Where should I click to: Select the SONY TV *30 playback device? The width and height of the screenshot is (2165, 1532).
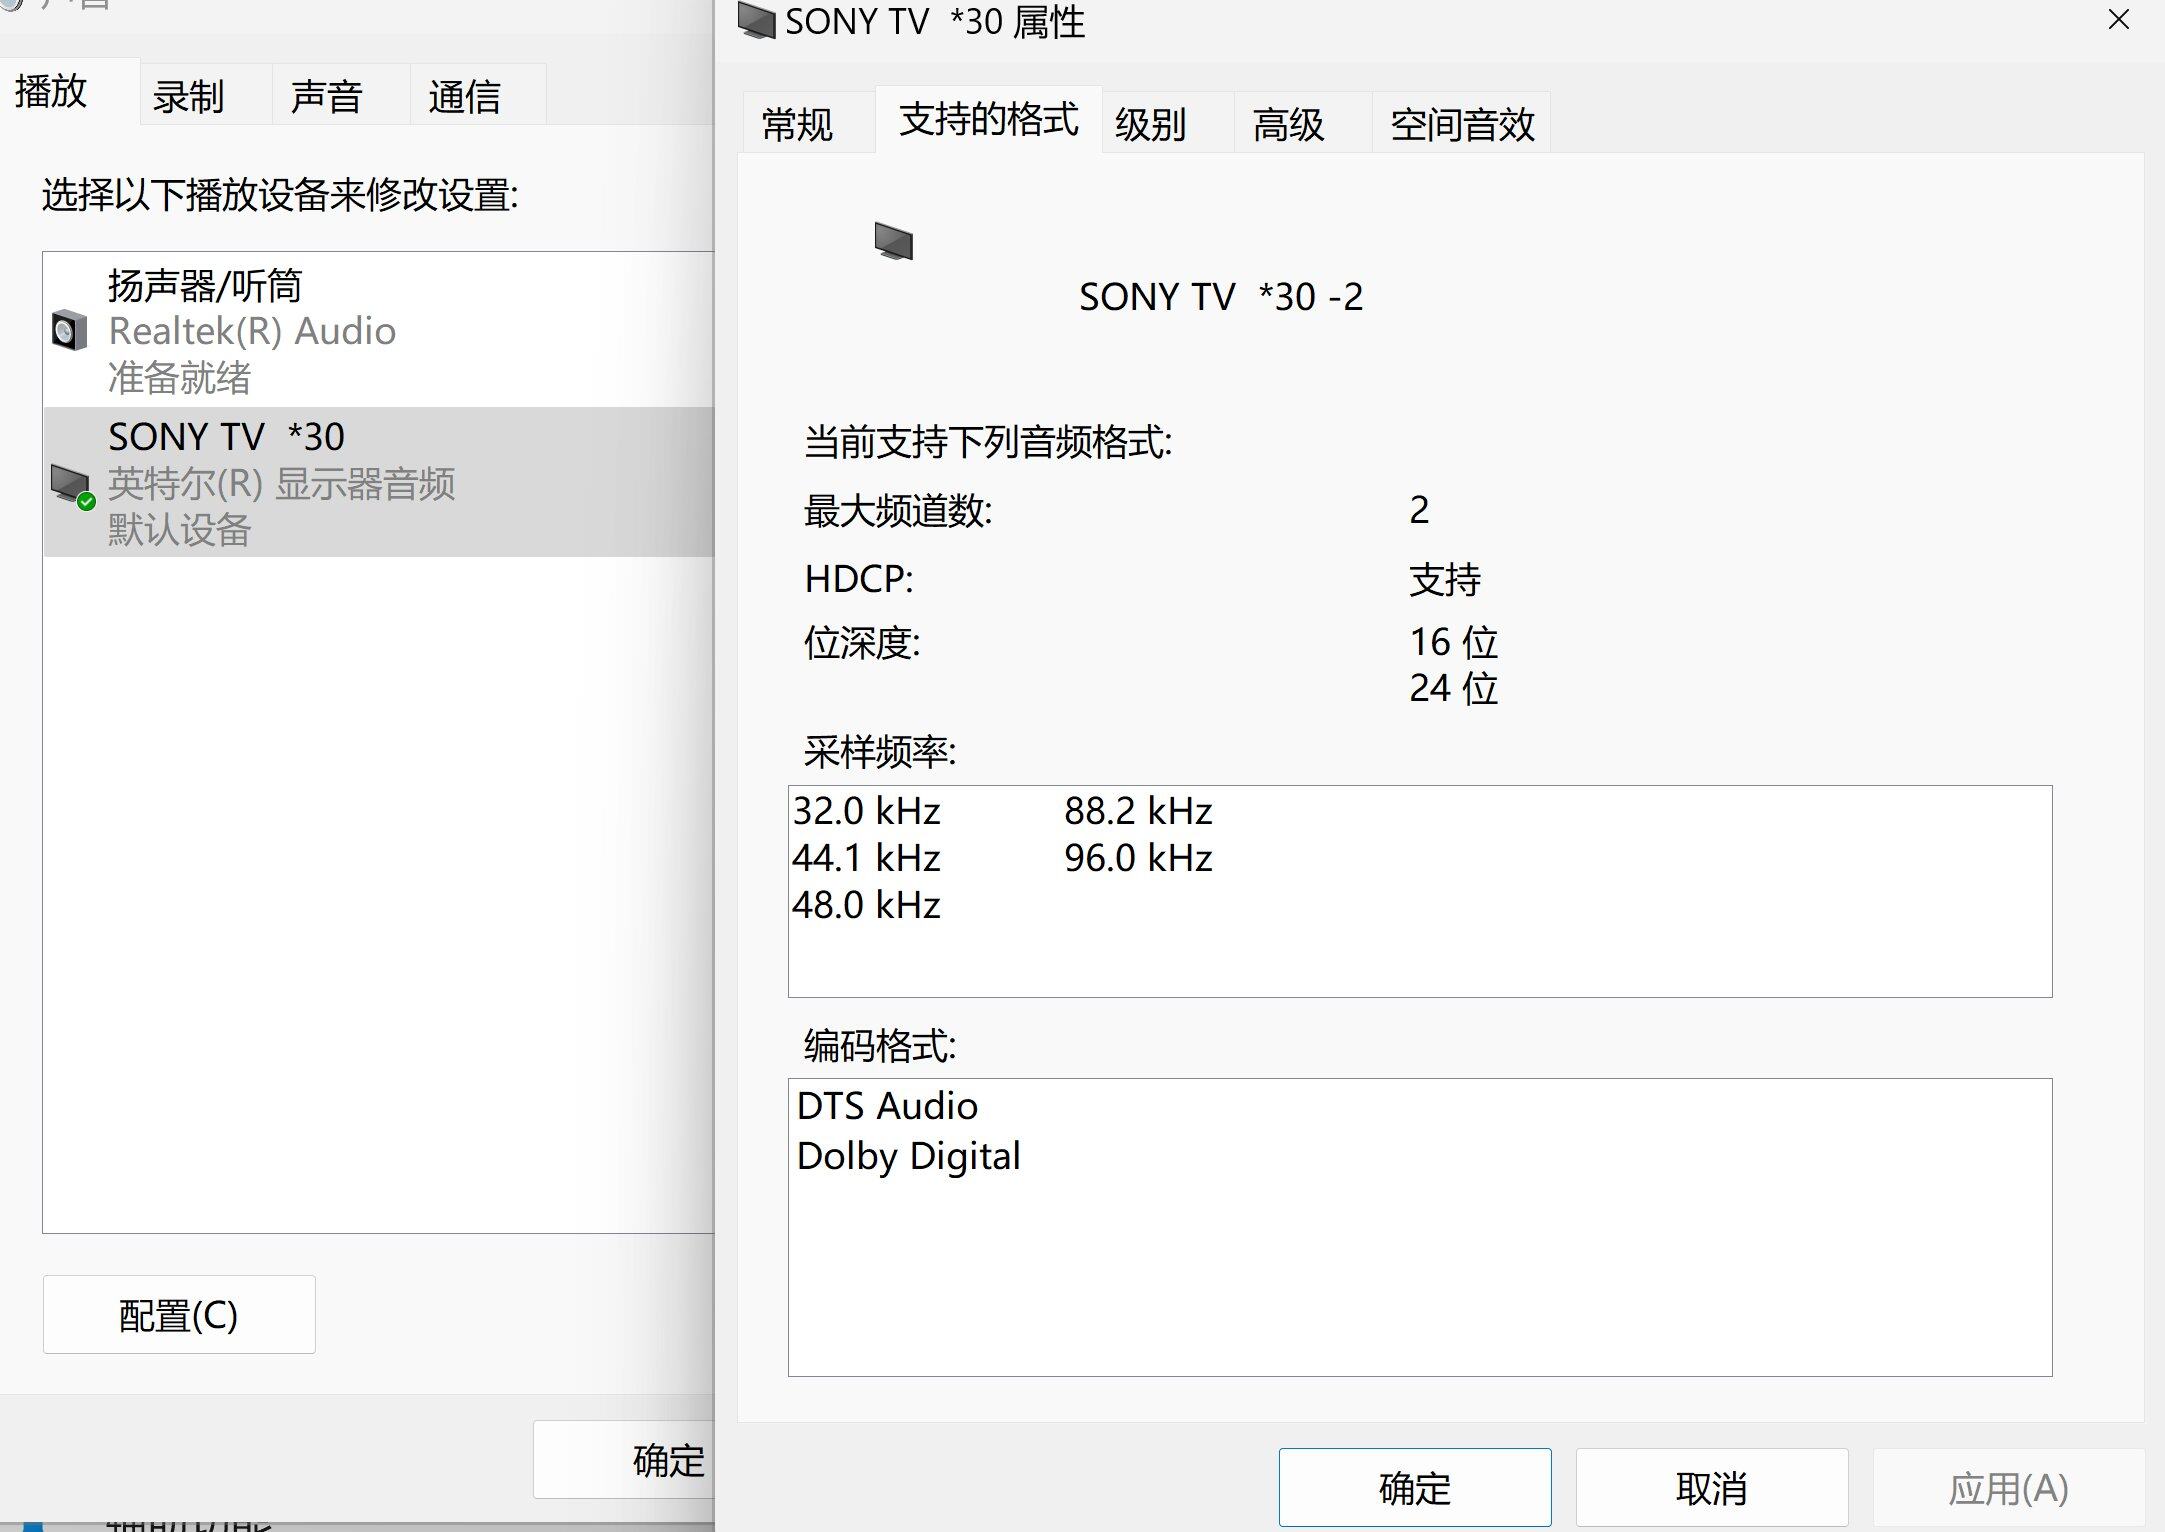(x=379, y=482)
